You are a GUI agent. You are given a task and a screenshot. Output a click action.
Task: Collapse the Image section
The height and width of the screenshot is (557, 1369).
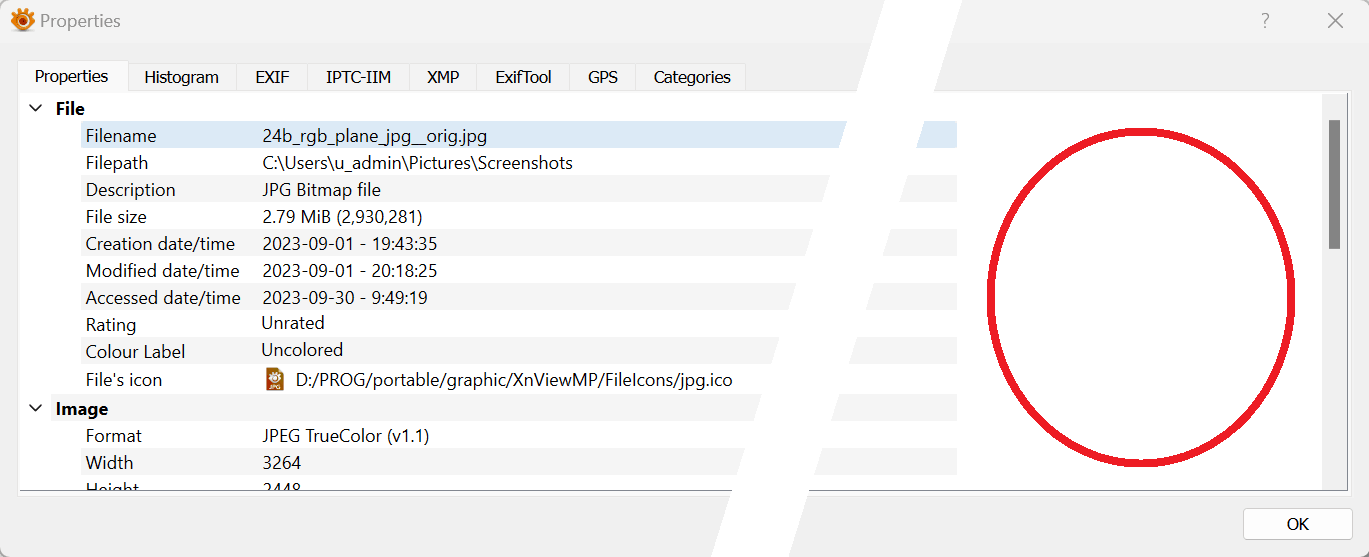(x=36, y=408)
